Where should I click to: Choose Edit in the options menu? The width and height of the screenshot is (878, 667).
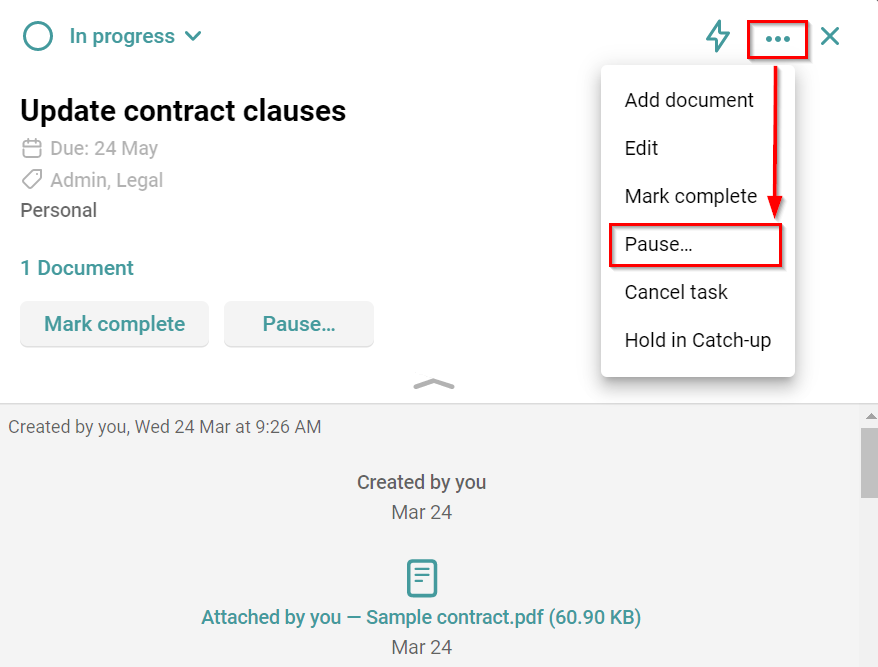tap(642, 148)
